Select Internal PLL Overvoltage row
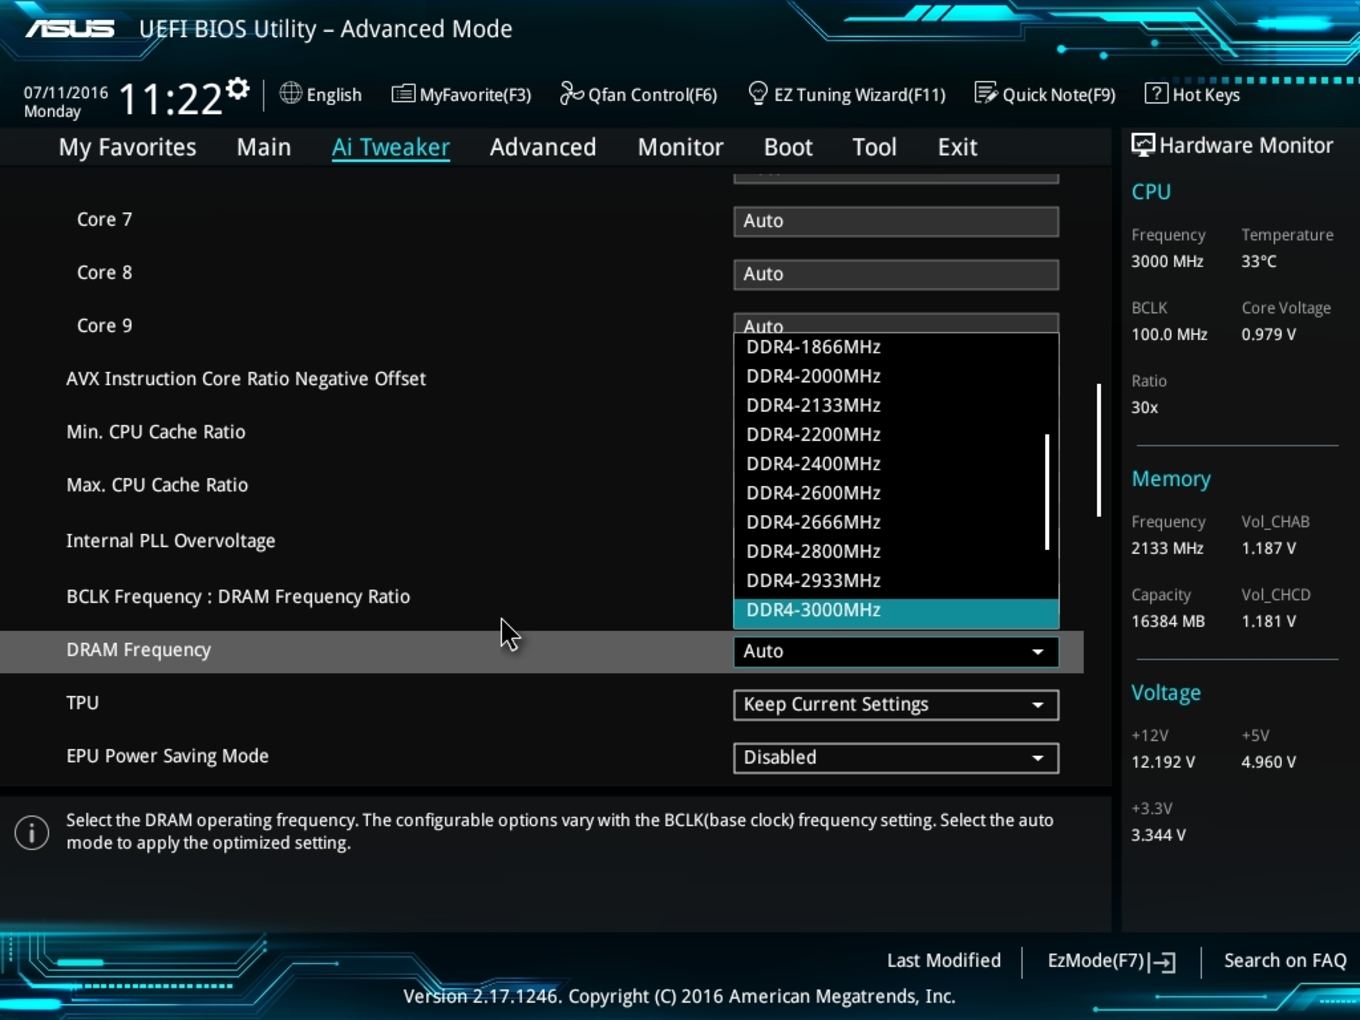The image size is (1360, 1020). click(x=170, y=541)
